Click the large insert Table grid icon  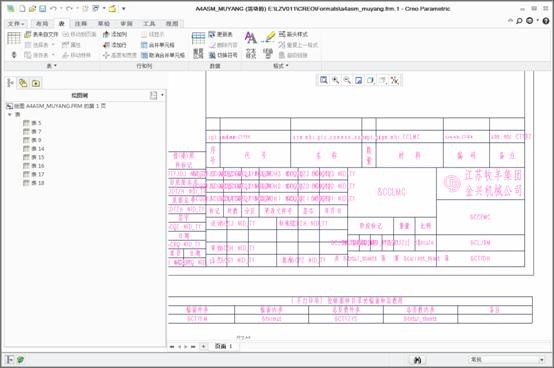coord(14,38)
